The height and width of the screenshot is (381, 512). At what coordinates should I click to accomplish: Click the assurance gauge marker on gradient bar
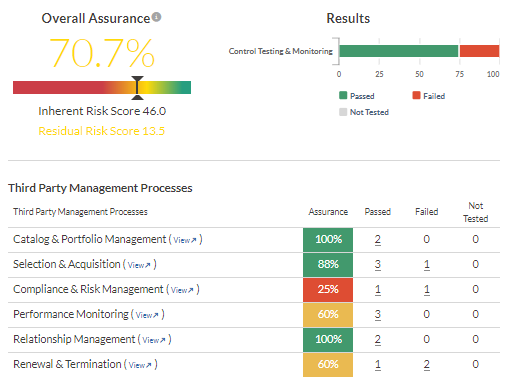[x=137, y=88]
